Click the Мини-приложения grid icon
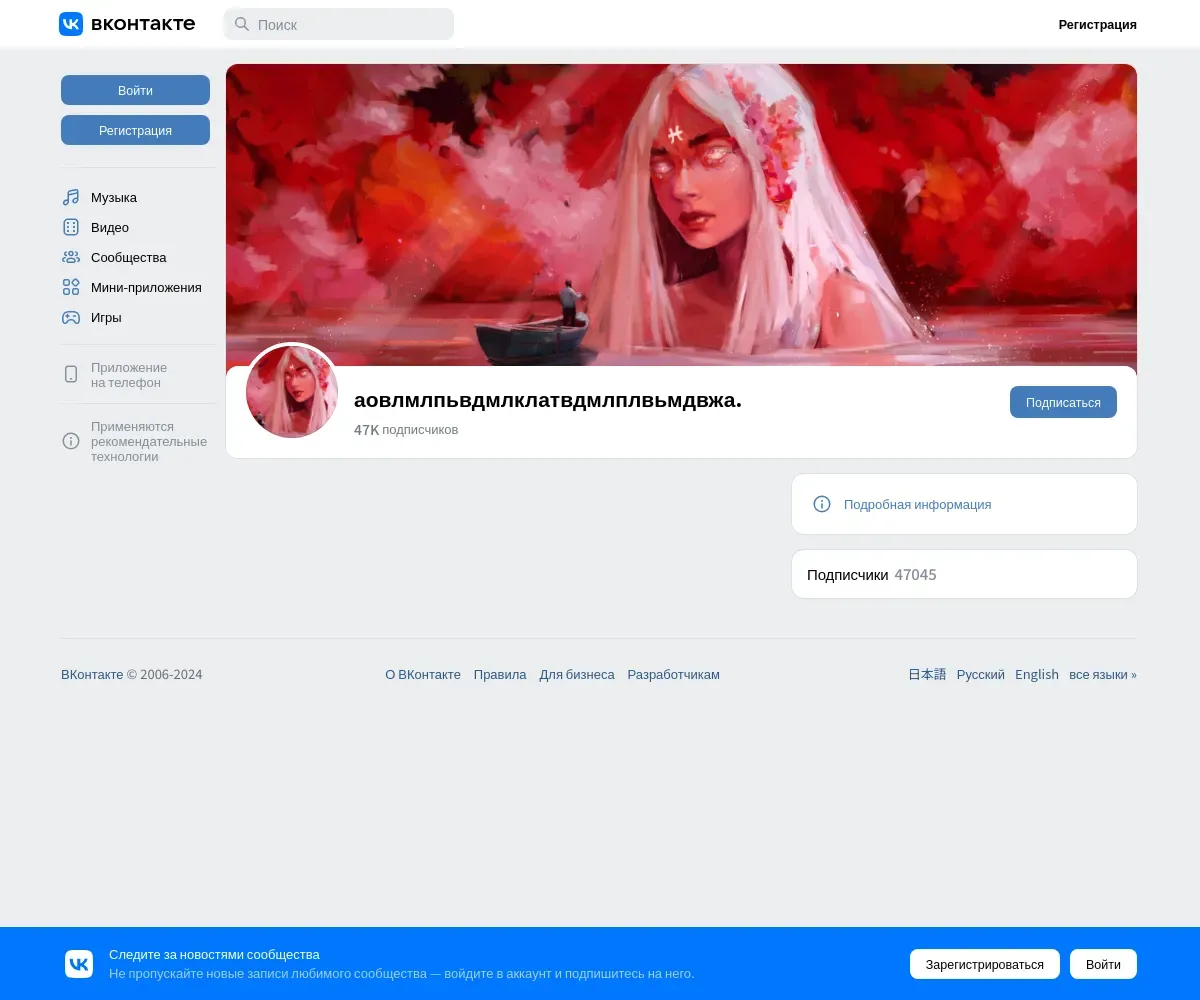 (71, 288)
